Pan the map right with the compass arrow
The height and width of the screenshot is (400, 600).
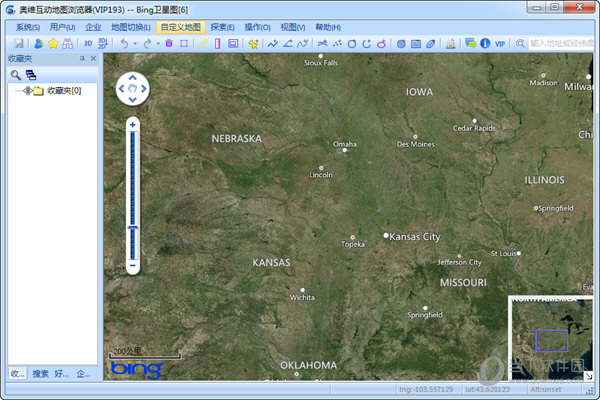pyautogui.click(x=144, y=89)
